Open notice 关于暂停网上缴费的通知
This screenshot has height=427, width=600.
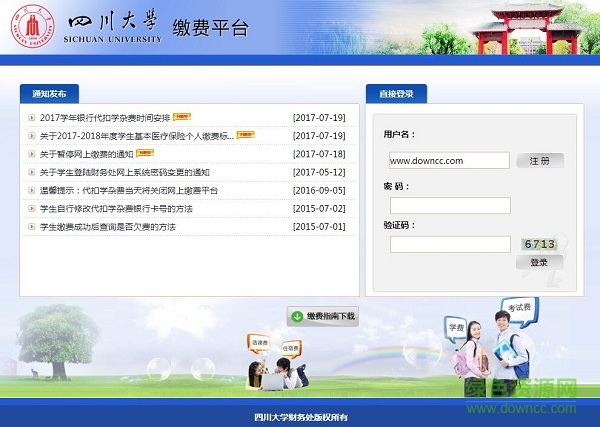pos(86,154)
